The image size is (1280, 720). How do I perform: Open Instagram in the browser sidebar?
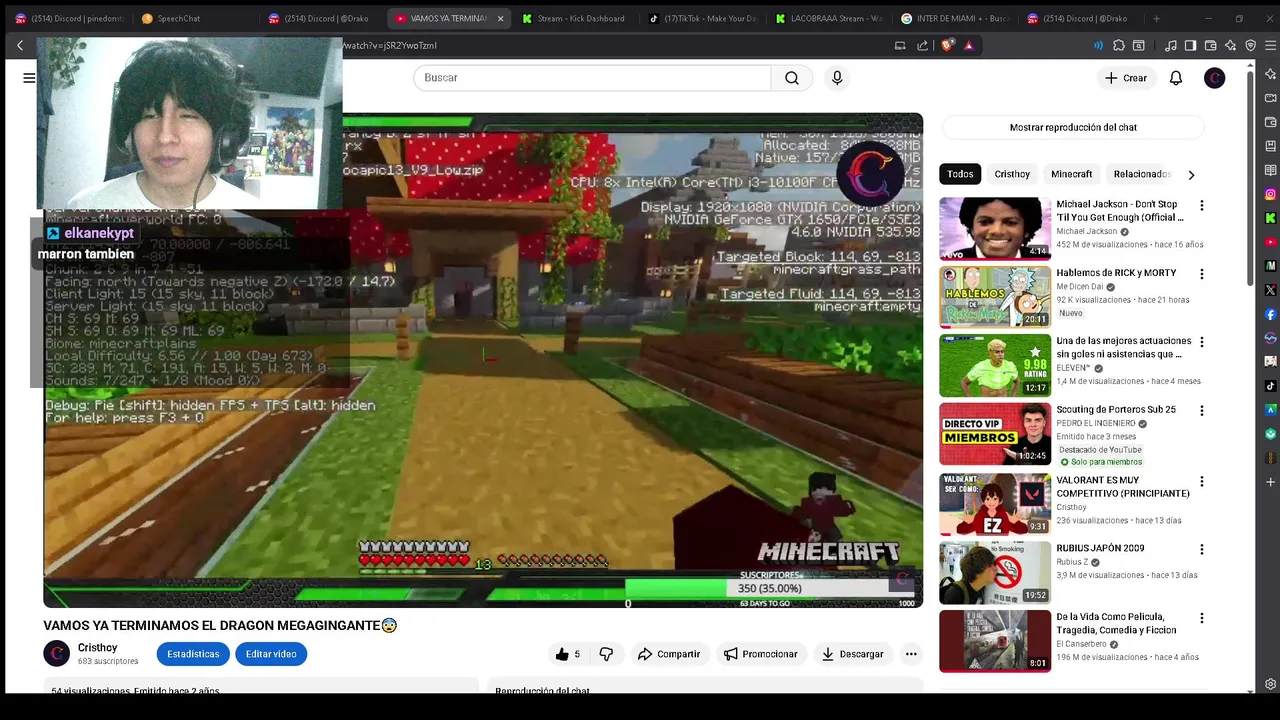(1271, 194)
